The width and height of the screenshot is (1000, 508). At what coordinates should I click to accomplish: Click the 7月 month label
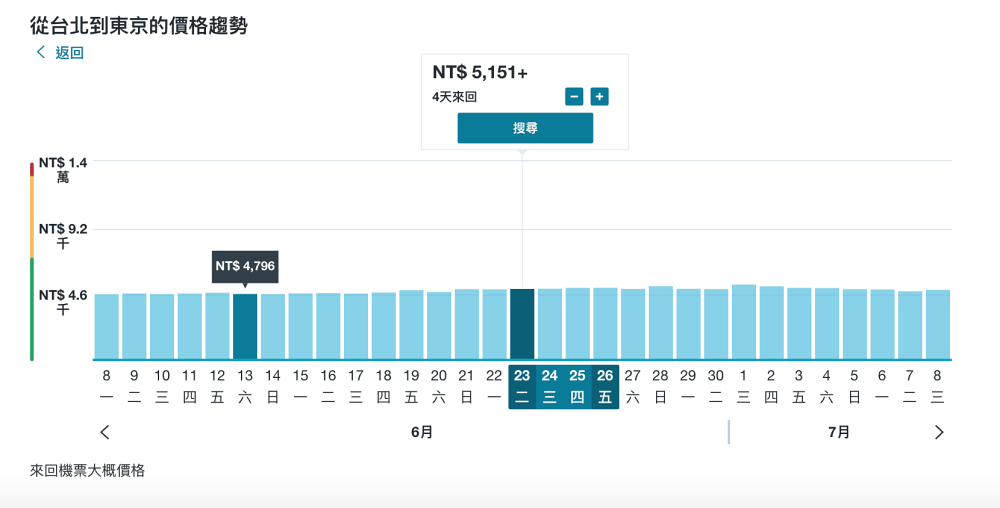(x=839, y=432)
